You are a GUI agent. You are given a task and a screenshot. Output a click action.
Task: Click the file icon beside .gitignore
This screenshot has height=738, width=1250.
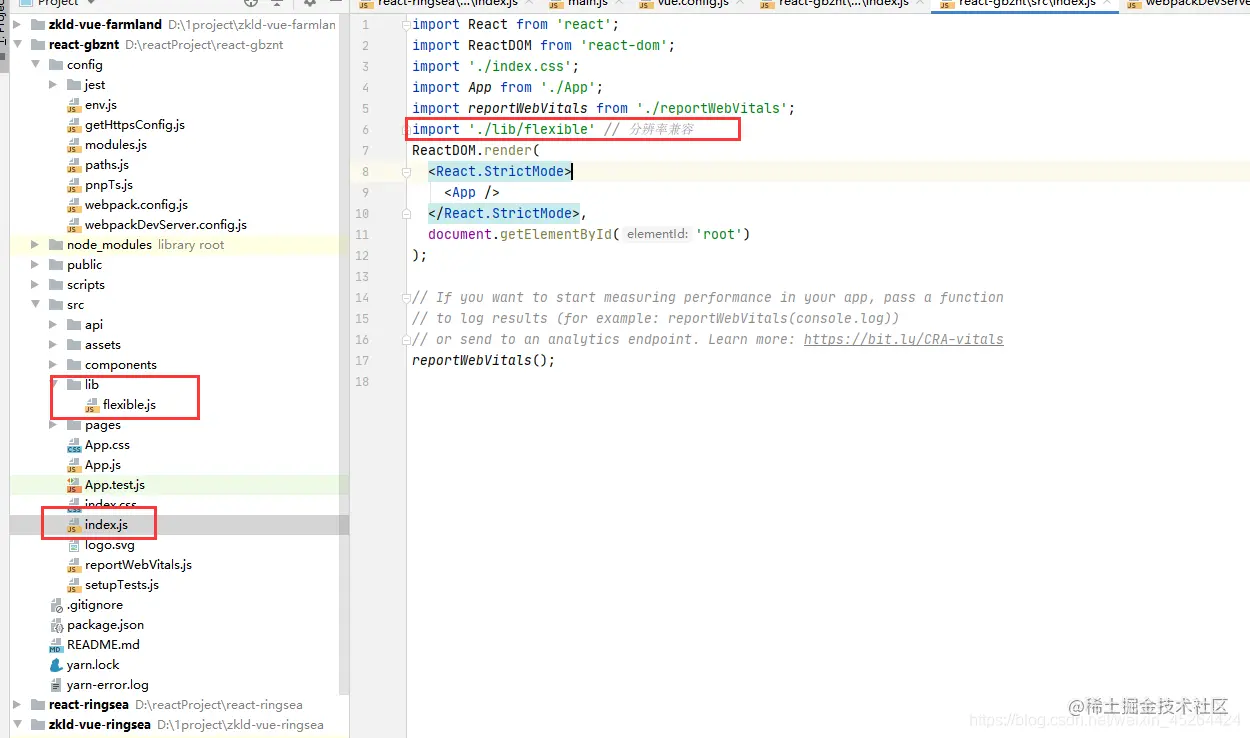click(x=56, y=605)
